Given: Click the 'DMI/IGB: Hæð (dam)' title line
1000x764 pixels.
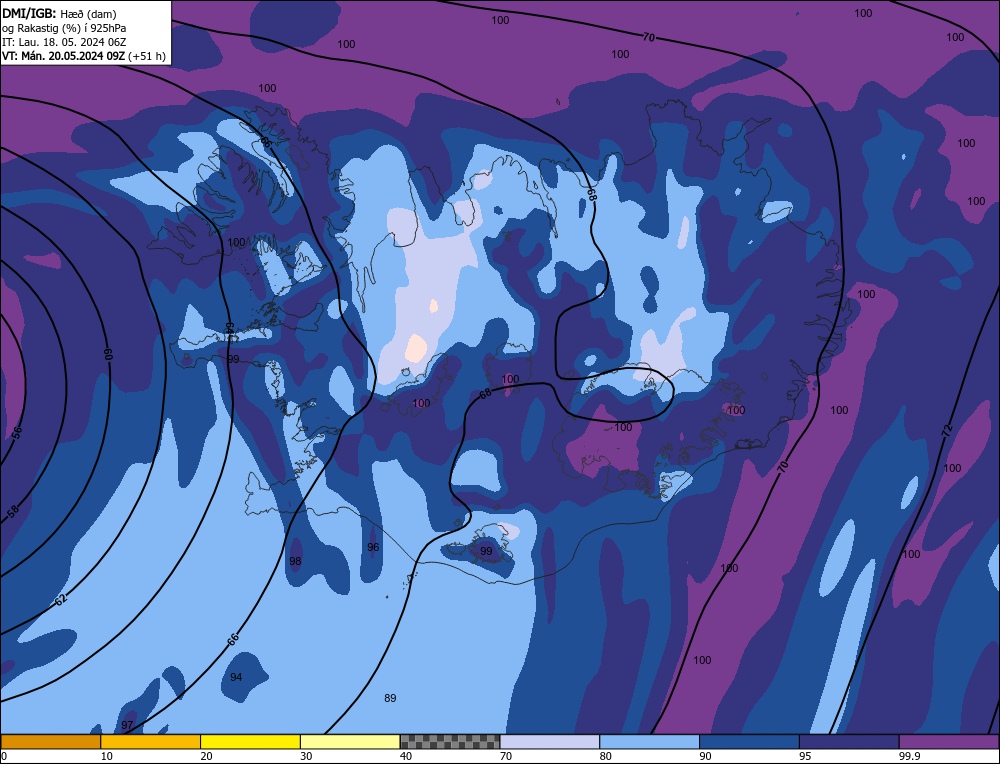Looking at the screenshot, I should point(59,13).
